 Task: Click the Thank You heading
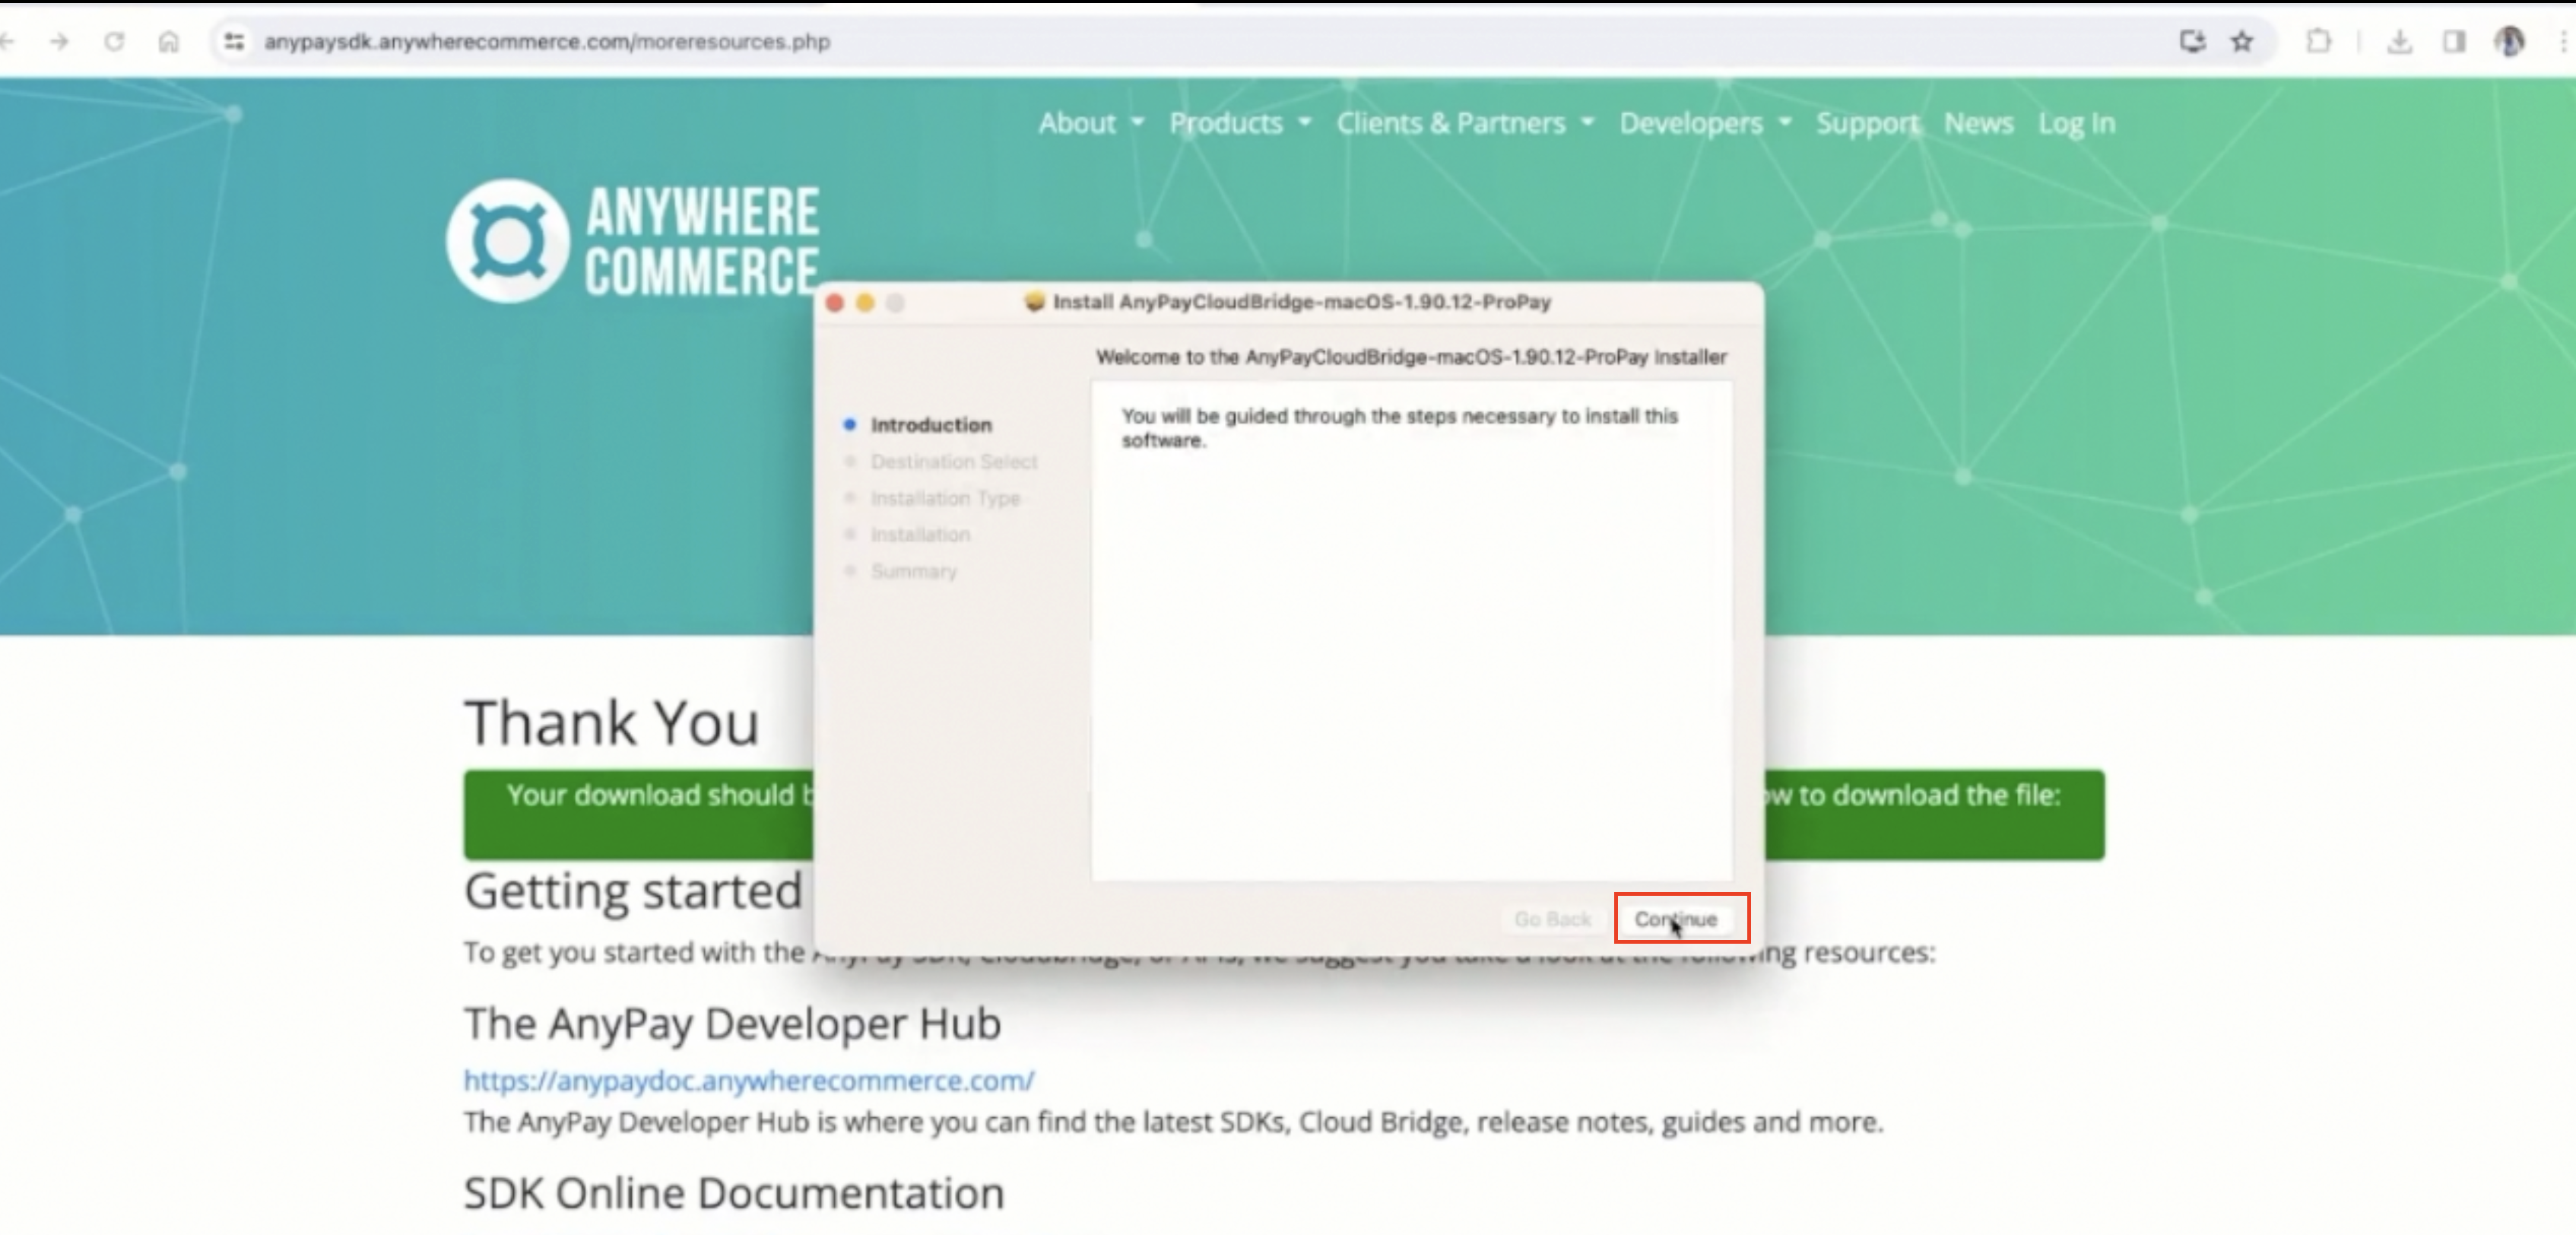pos(612,722)
